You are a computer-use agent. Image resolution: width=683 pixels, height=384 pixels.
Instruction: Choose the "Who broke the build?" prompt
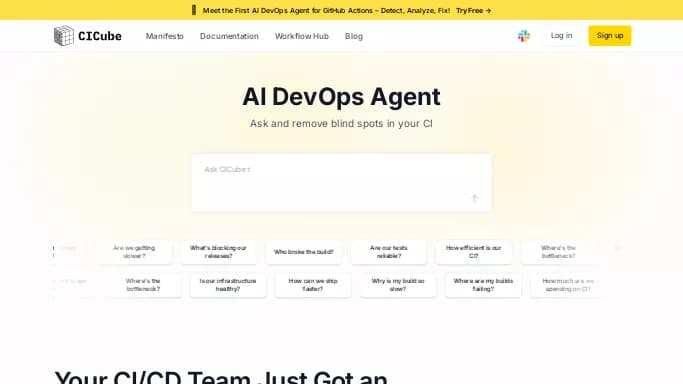click(x=304, y=252)
